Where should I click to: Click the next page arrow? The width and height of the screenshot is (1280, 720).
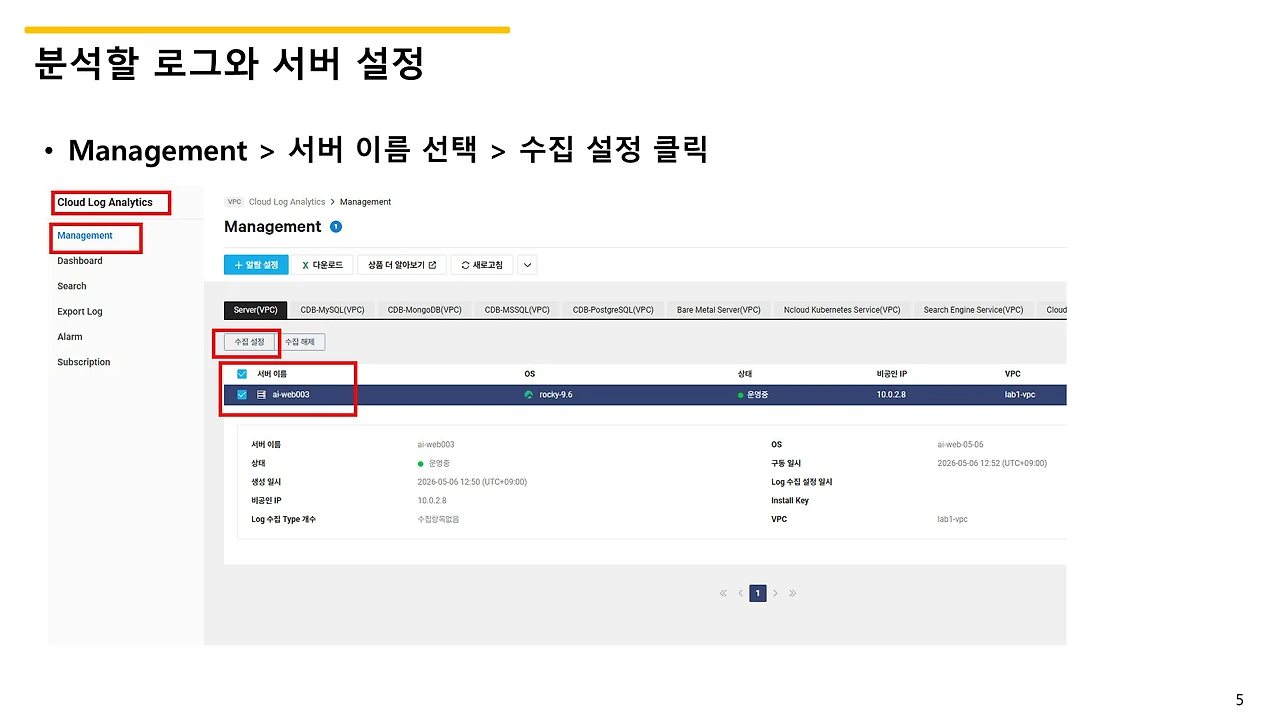point(775,593)
